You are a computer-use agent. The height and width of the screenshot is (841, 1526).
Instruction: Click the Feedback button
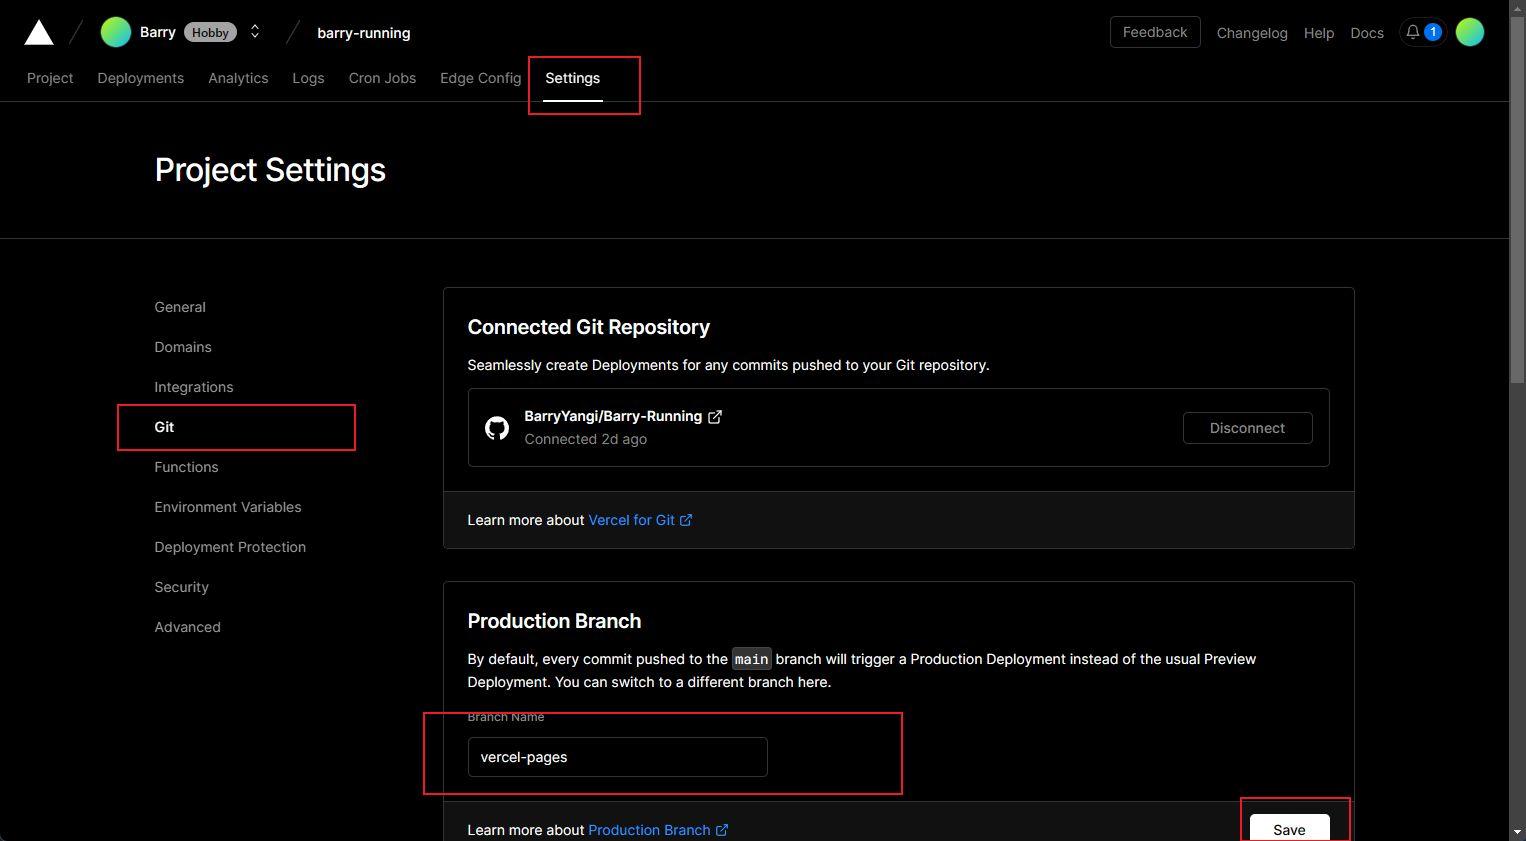pos(1155,32)
